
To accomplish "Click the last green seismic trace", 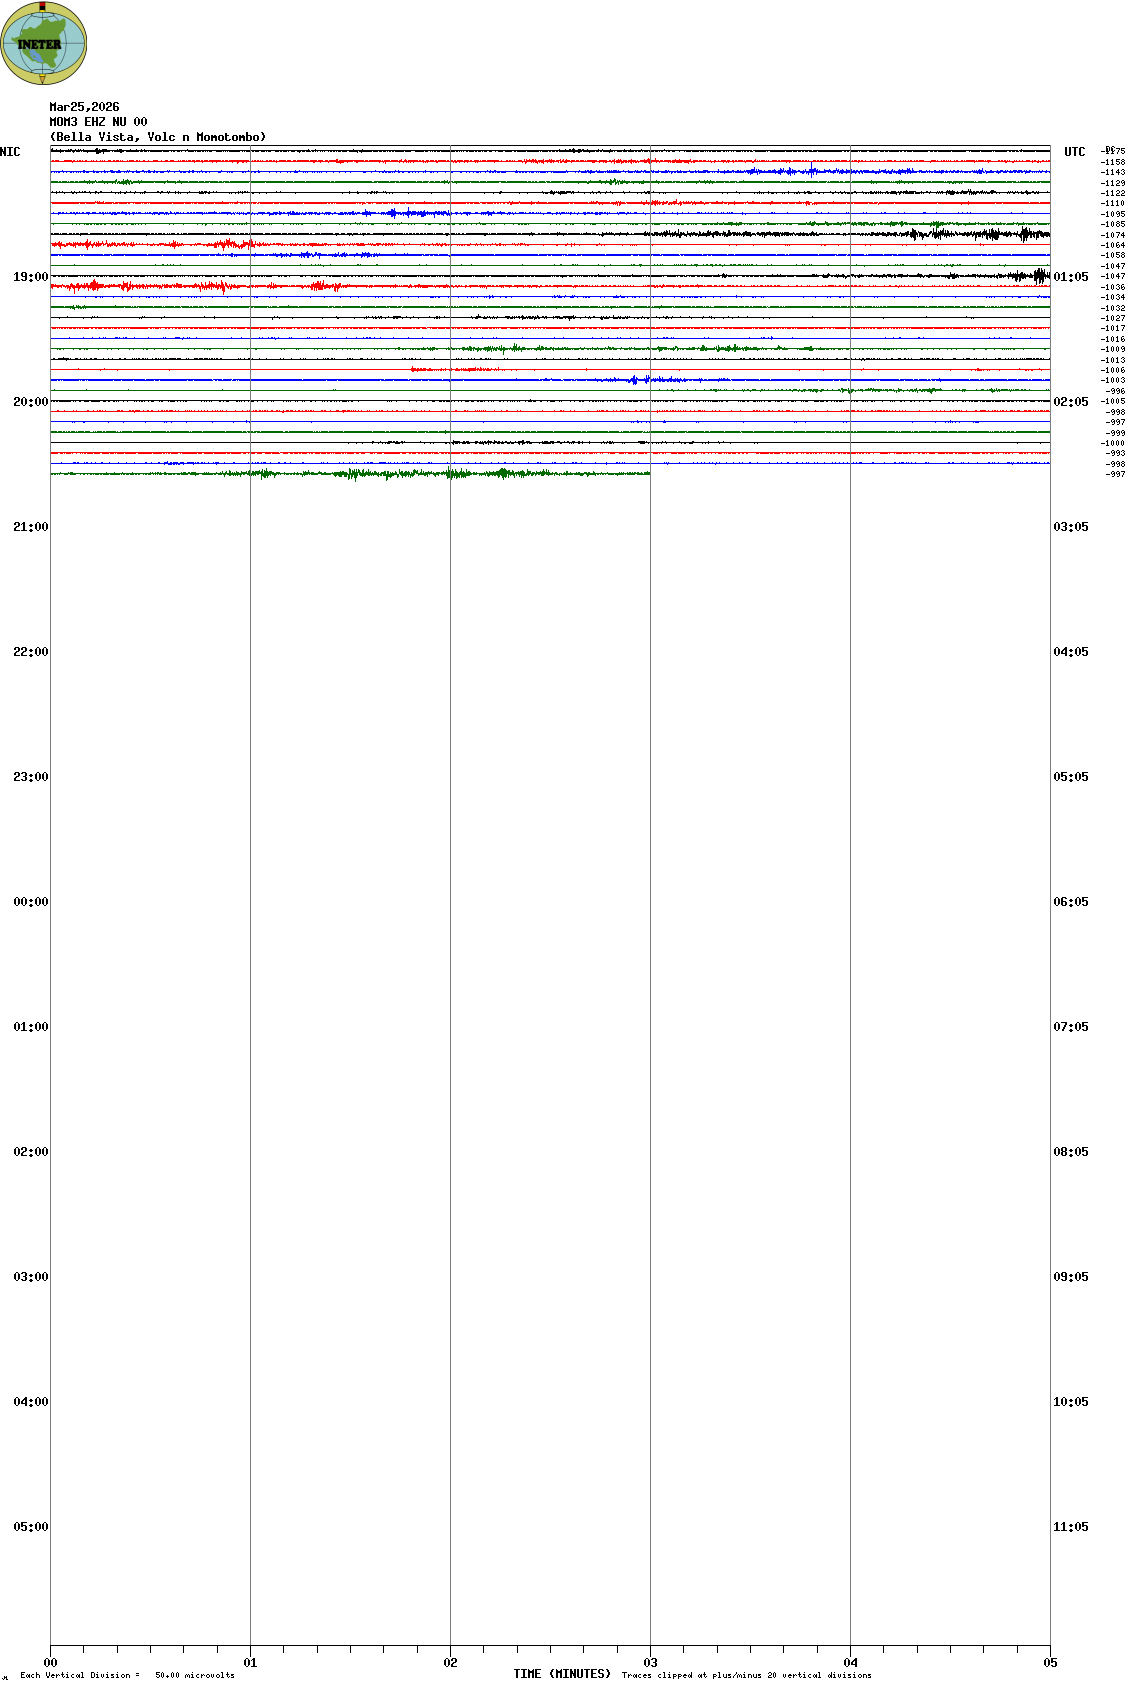I will tap(350, 473).
